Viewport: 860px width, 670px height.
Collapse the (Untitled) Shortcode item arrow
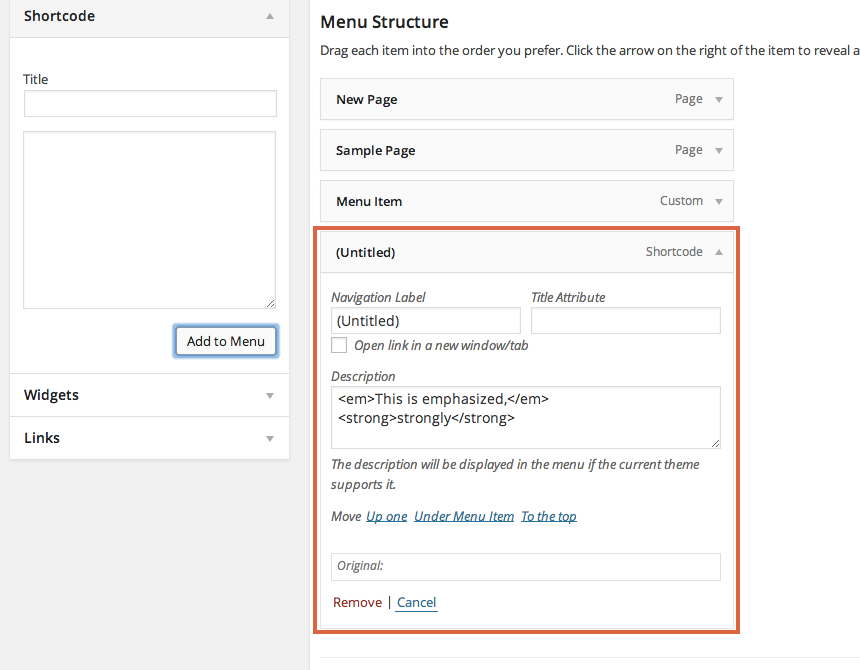(x=718, y=252)
